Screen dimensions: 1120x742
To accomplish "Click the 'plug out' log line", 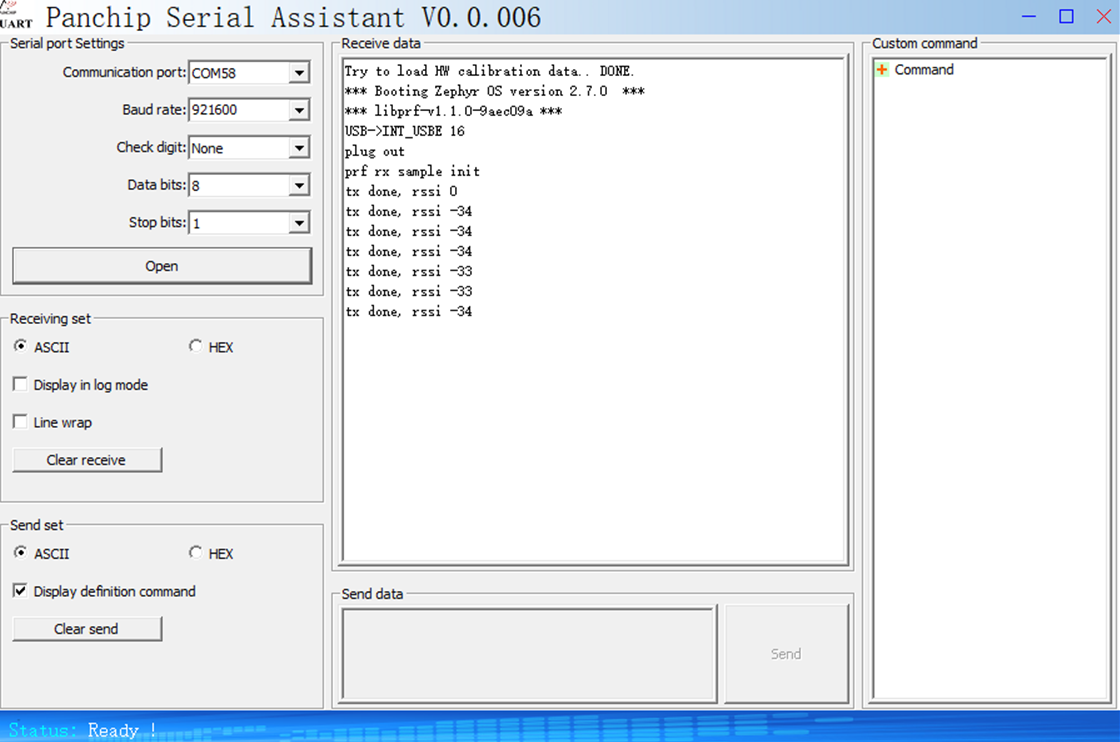I will [374, 151].
